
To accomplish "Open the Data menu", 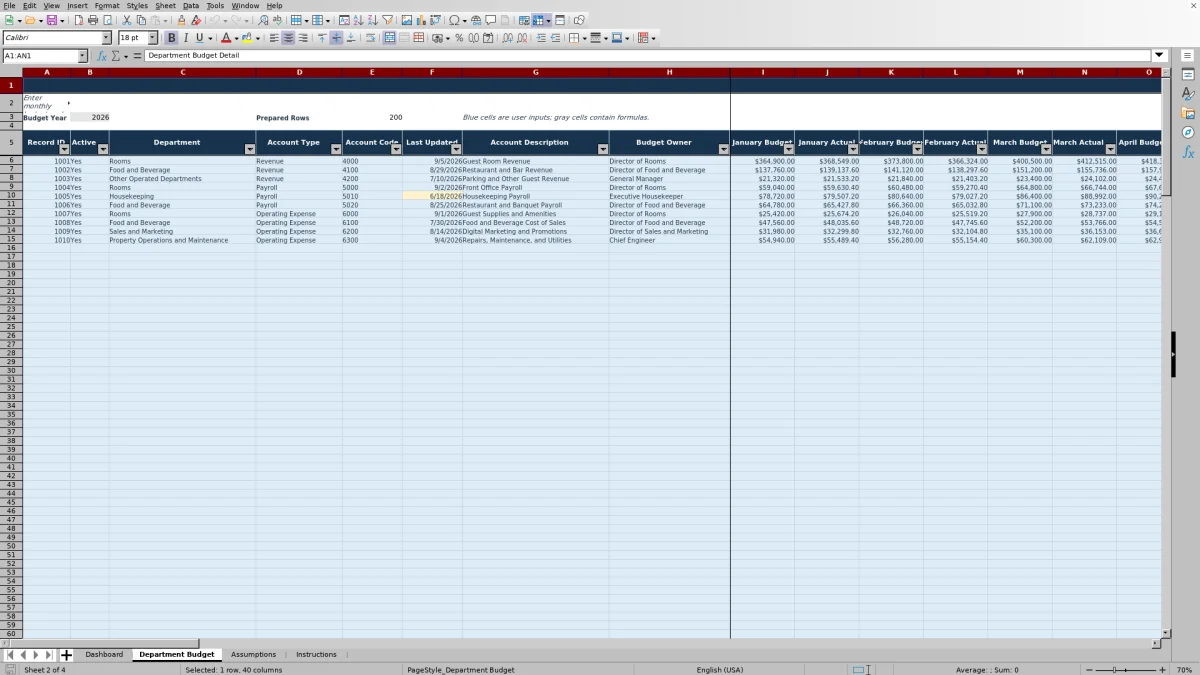I will [190, 5].
